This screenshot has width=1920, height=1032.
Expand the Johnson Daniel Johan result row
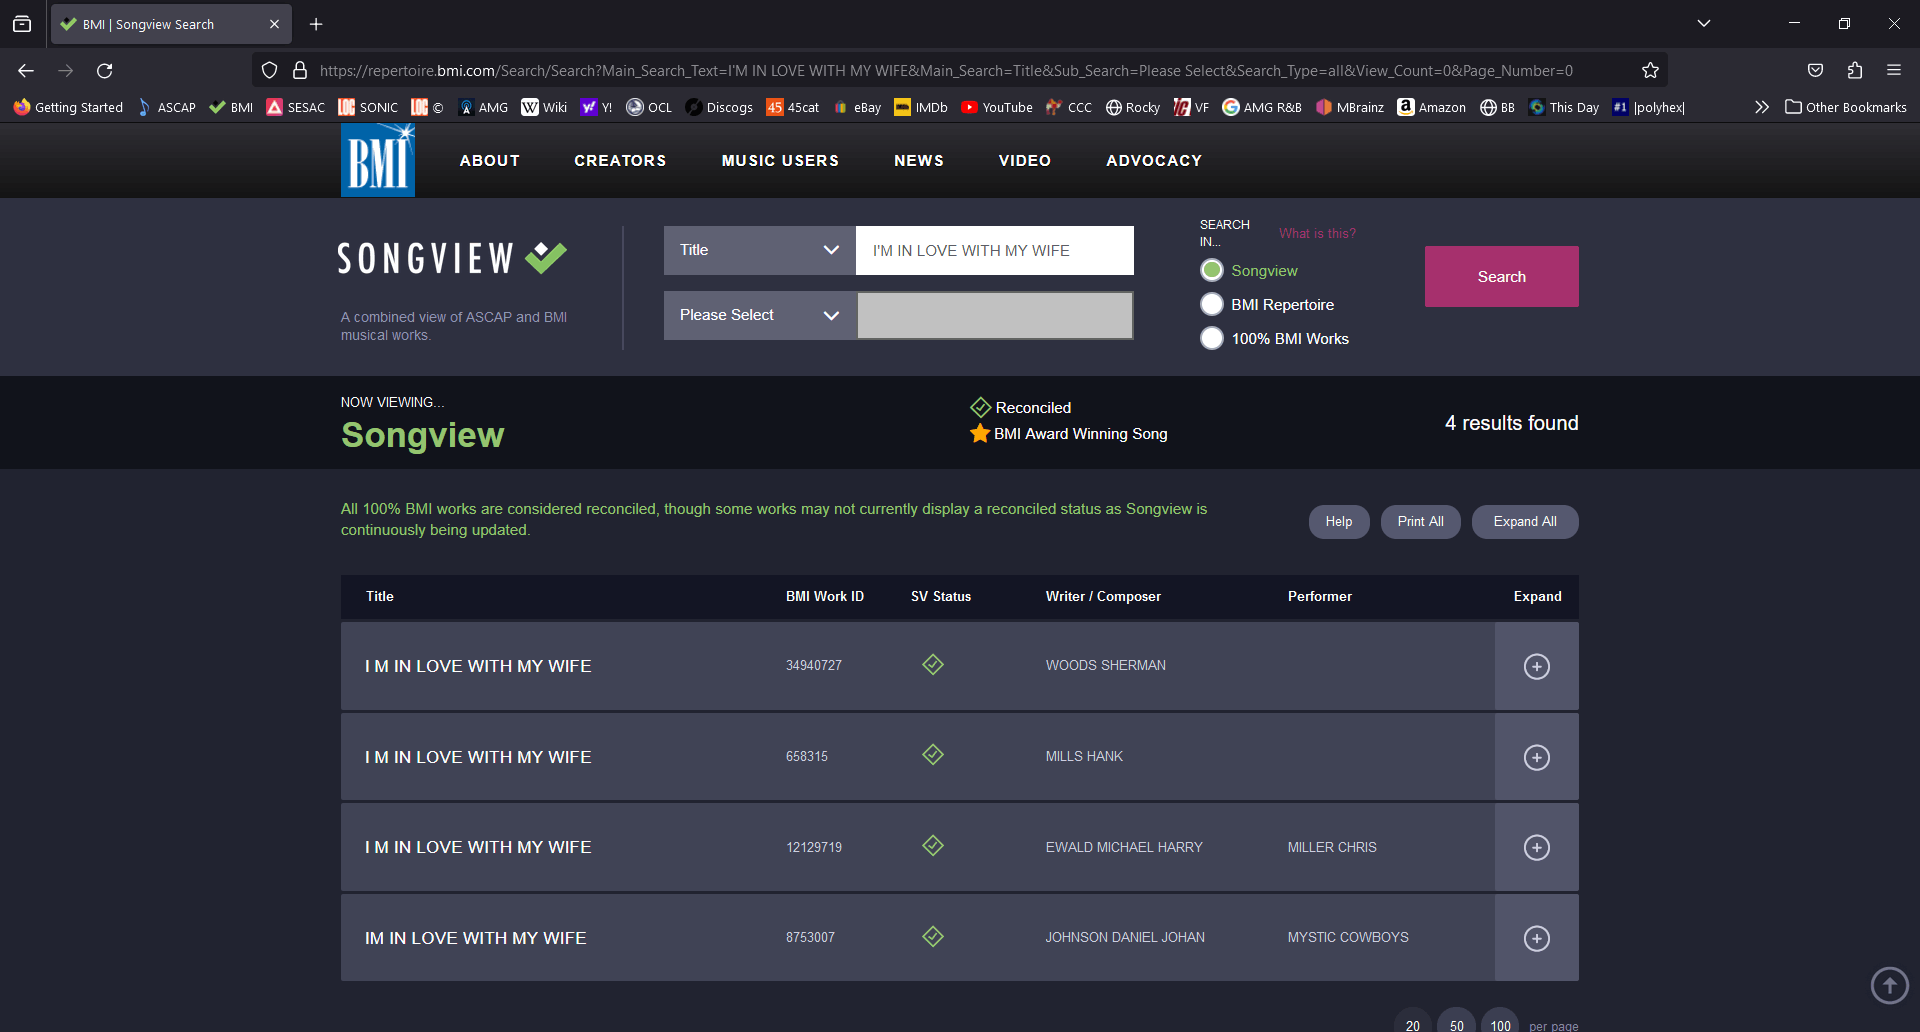[x=1537, y=938]
